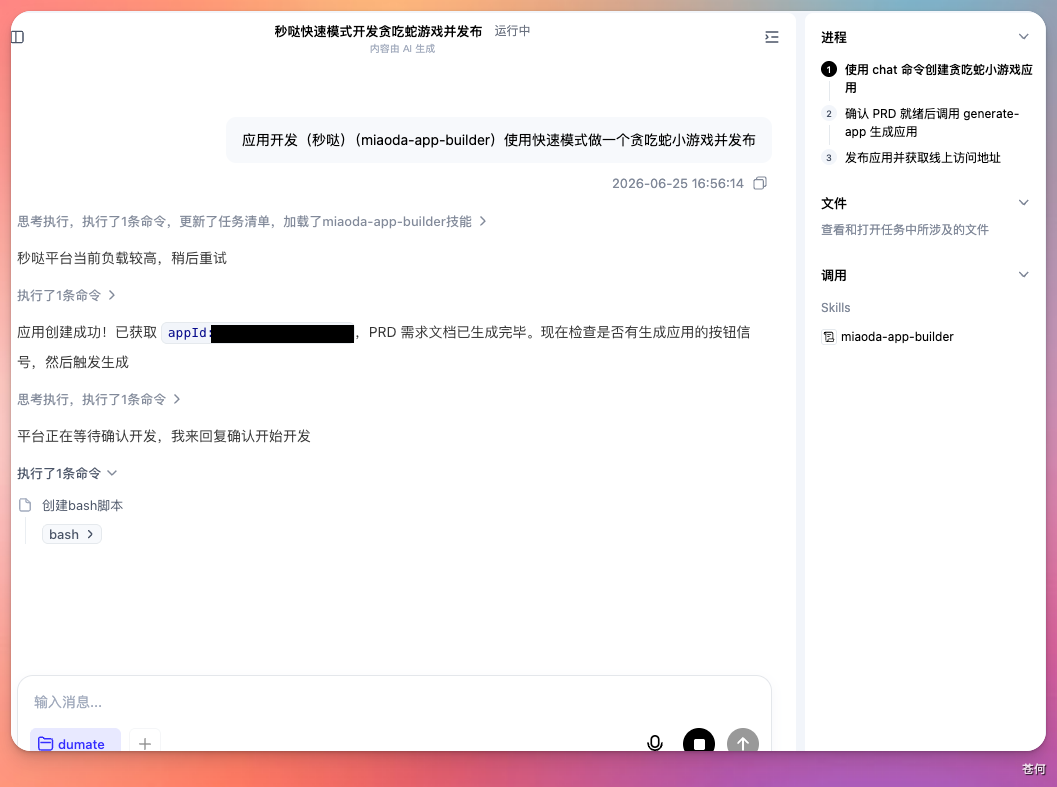Viewport: 1057px width, 787px height.
Task: Expand 思考执行 加载了miaoda-app-builder技能 row
Action: [x=251, y=221]
